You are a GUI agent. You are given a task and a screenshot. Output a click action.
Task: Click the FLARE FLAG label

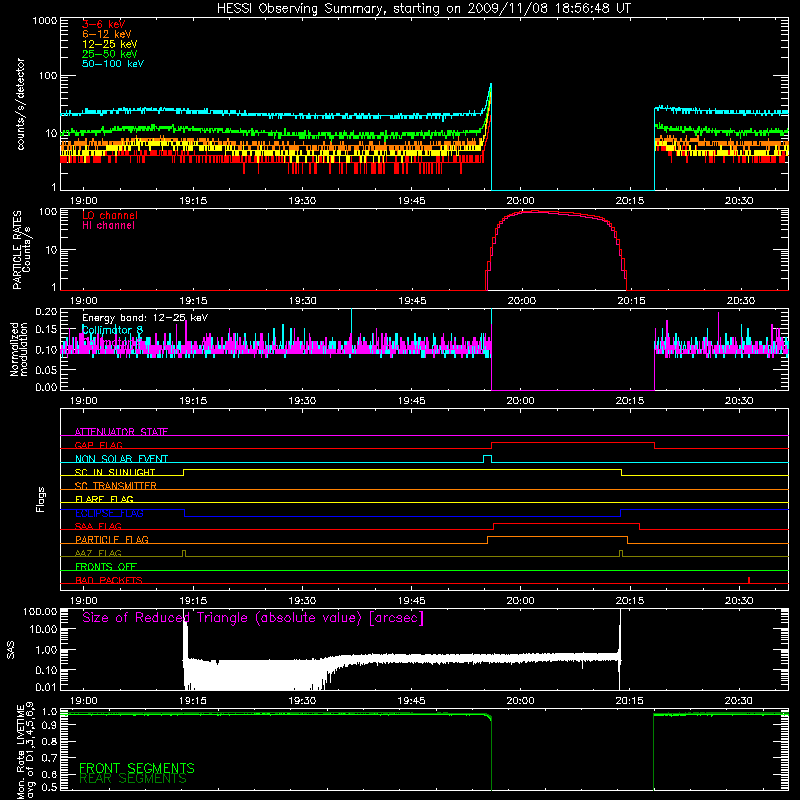pyautogui.click(x=104, y=499)
